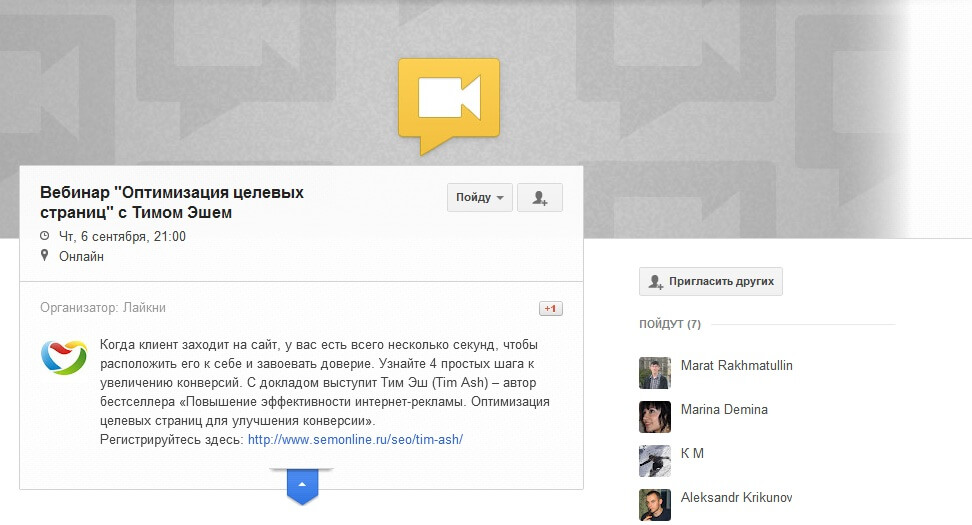The height and width of the screenshot is (525, 972).
Task: Select the name Marina Demina
Action: click(724, 409)
